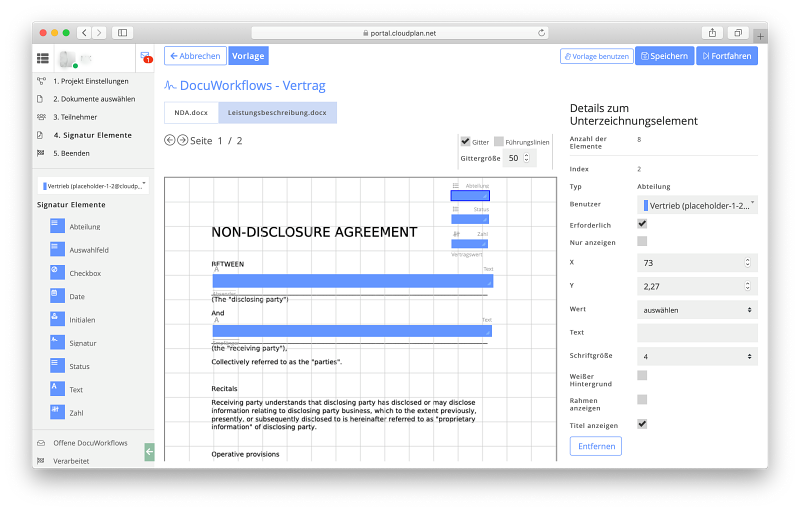Viewport: 800px width, 511px height.
Task: Show all tabs overview icon
Action: tap(738, 33)
